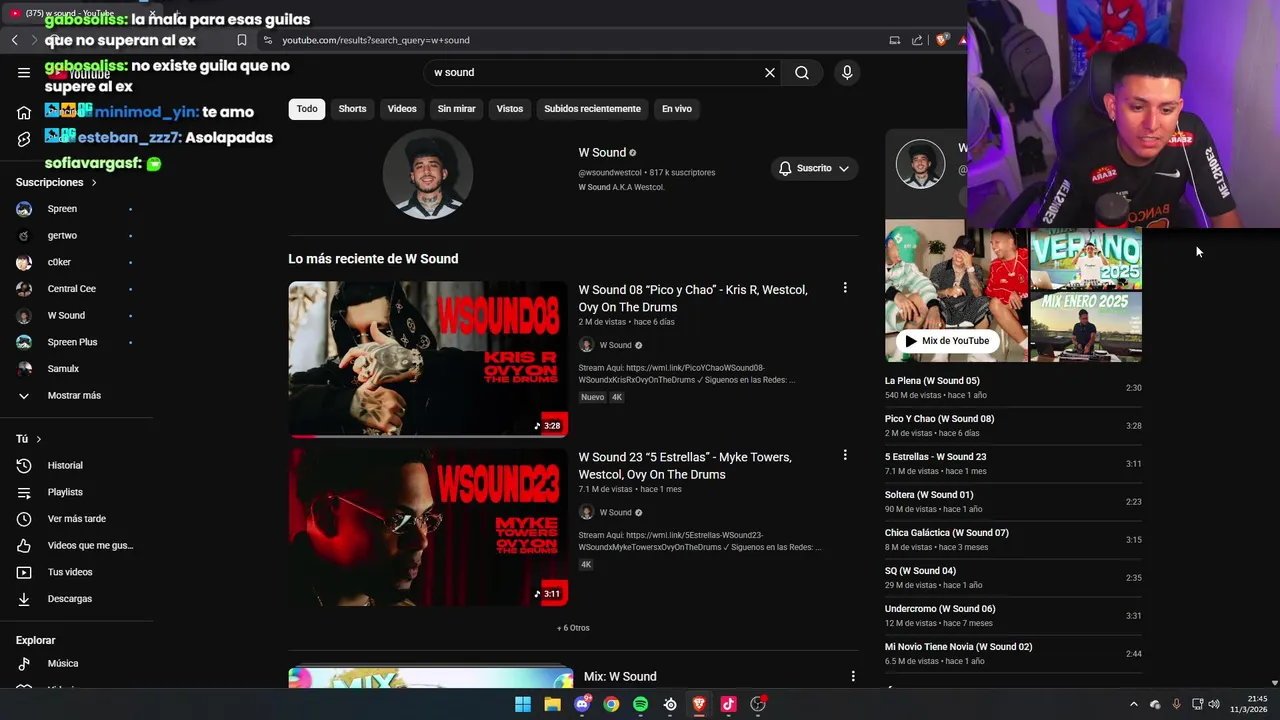Play Soltera (W Sound 01) track

(1013, 501)
